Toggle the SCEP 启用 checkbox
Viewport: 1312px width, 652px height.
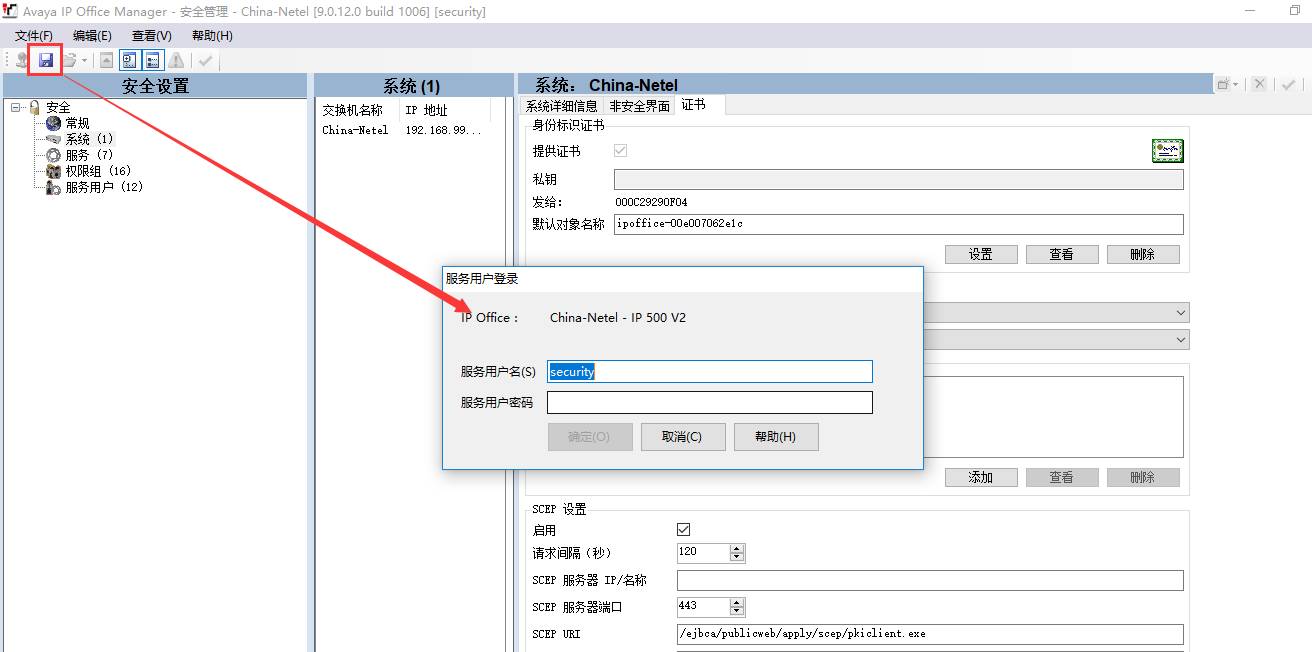[684, 530]
